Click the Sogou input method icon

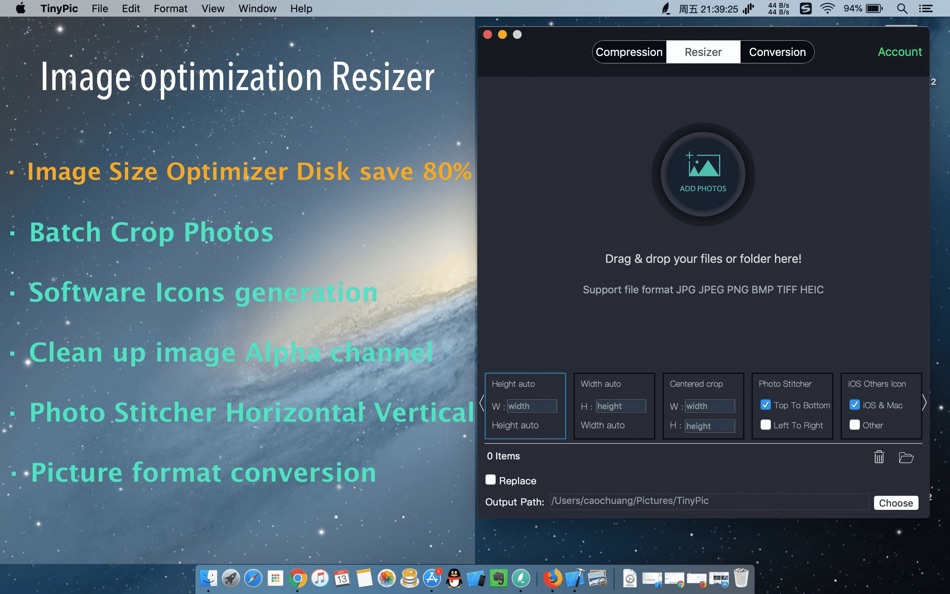tap(805, 8)
